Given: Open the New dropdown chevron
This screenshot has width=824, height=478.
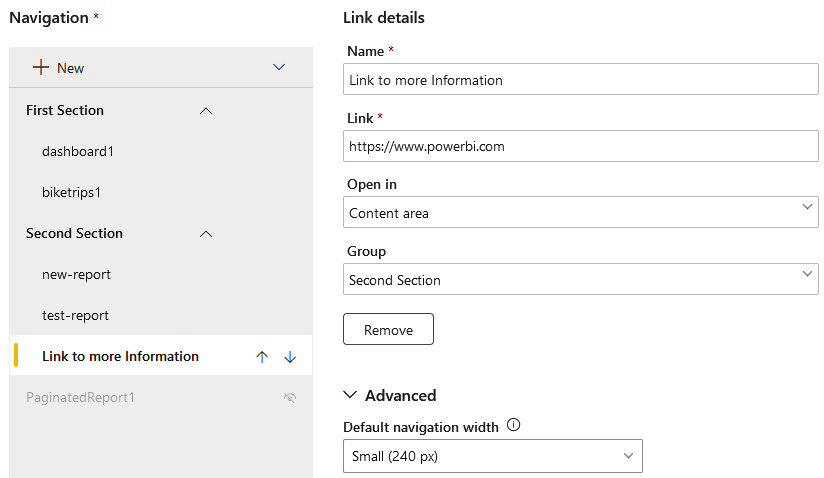Looking at the screenshot, I should [x=279, y=67].
